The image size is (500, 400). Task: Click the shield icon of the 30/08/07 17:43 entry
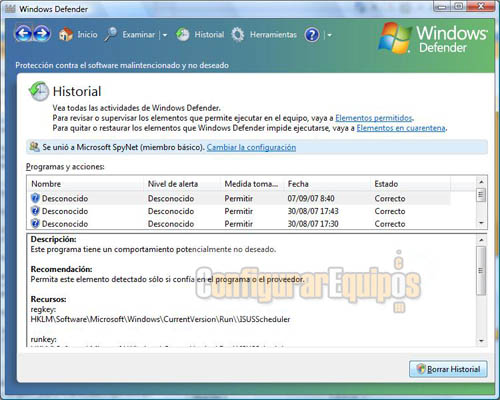pos(35,211)
